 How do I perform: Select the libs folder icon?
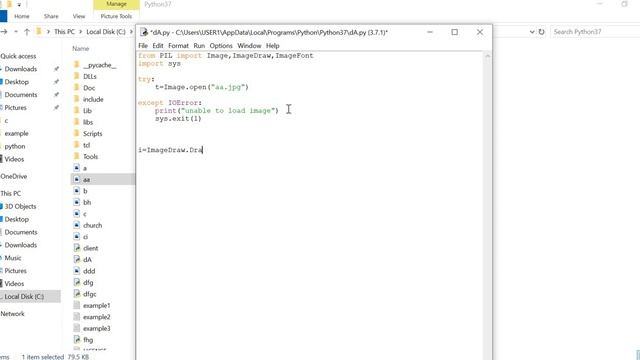click(x=76, y=122)
